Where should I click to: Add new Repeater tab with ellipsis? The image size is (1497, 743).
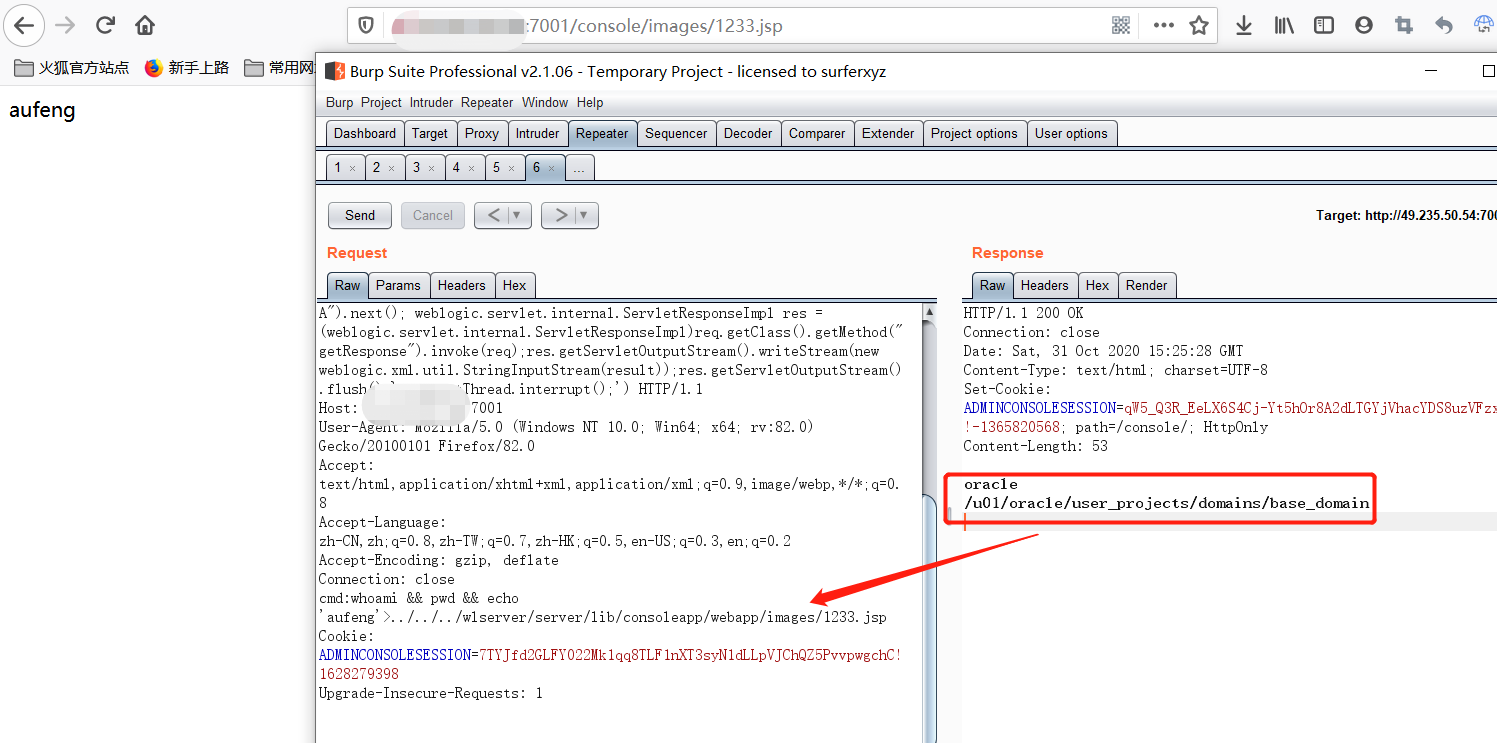(580, 168)
